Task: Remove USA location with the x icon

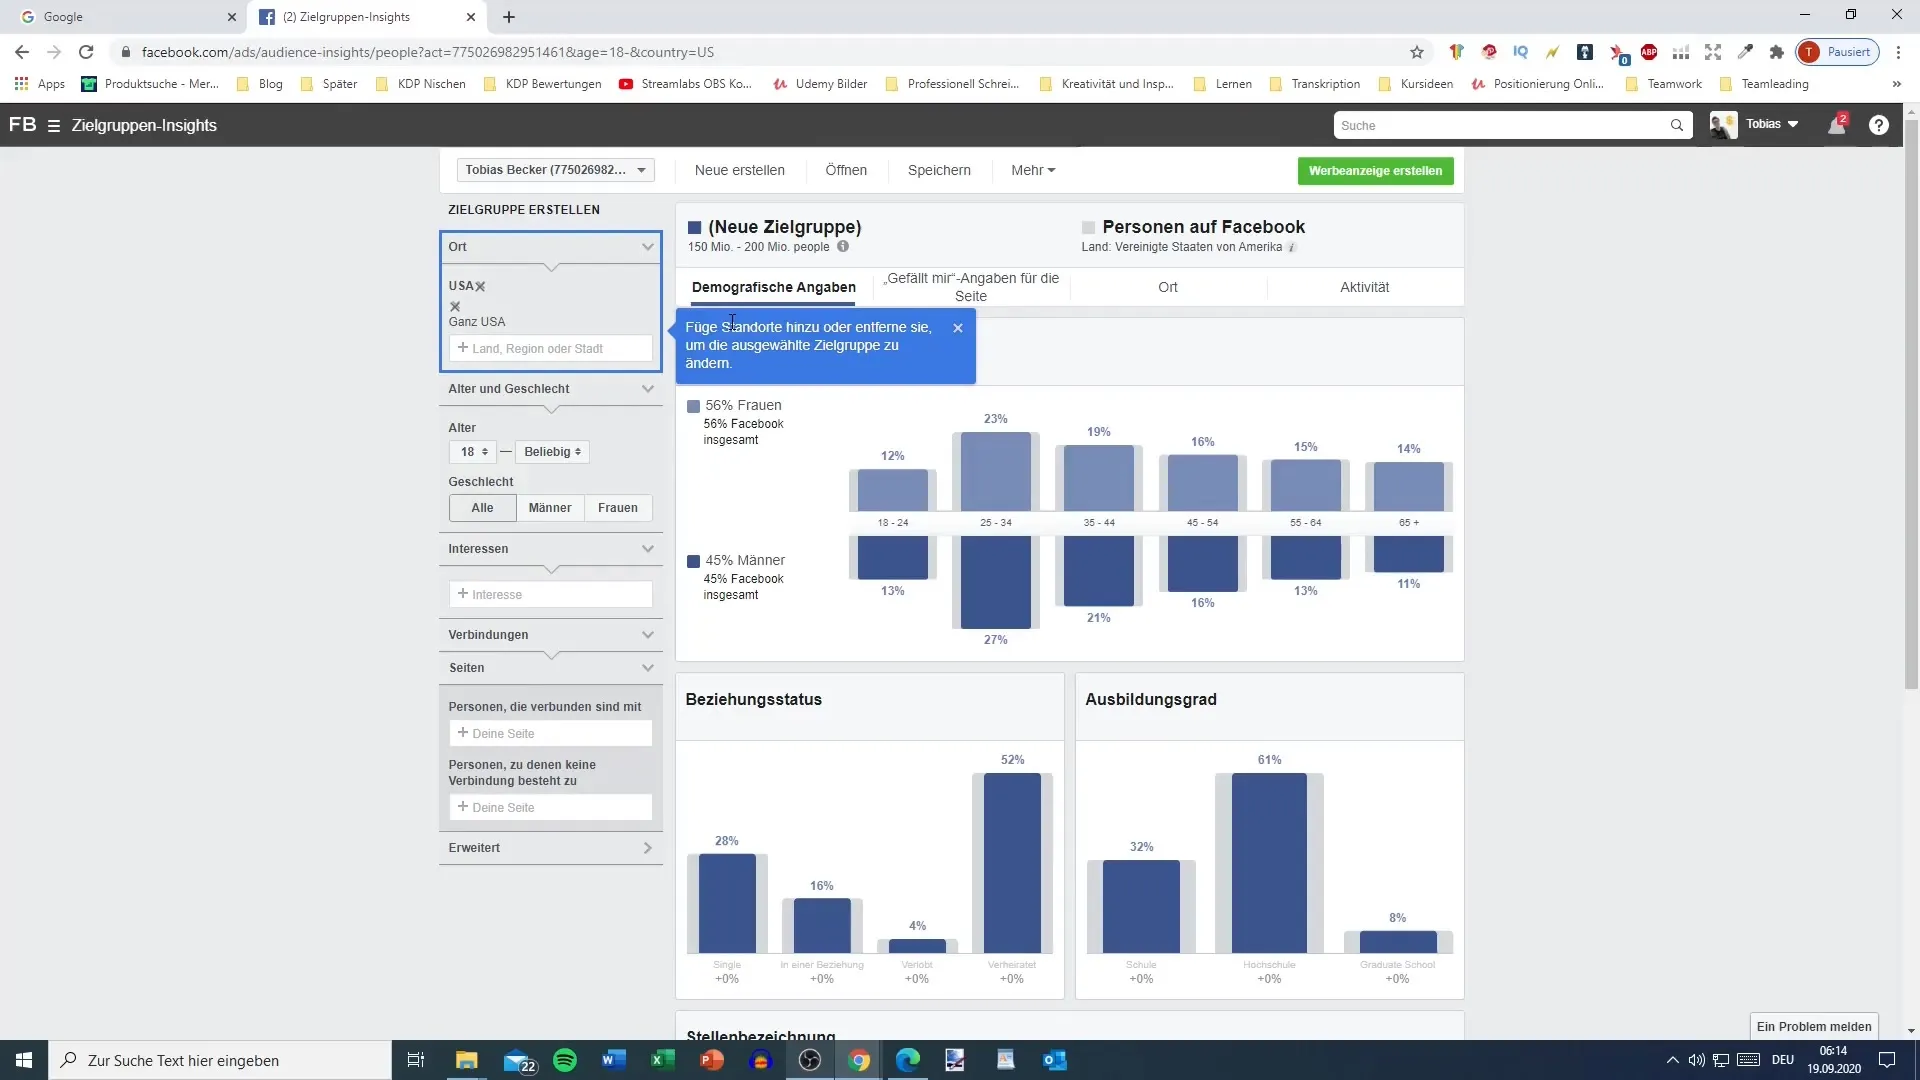Action: [x=481, y=286]
